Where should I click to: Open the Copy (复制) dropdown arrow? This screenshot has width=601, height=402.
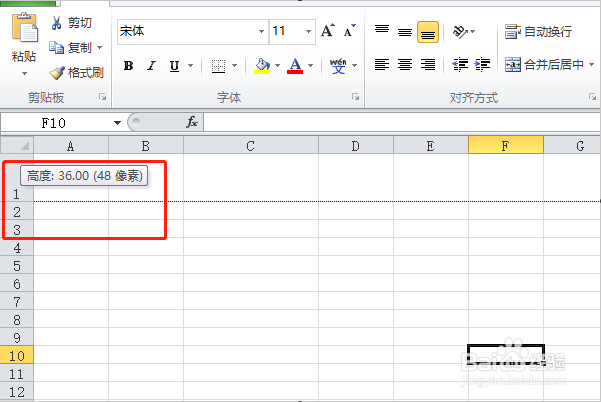click(100, 48)
